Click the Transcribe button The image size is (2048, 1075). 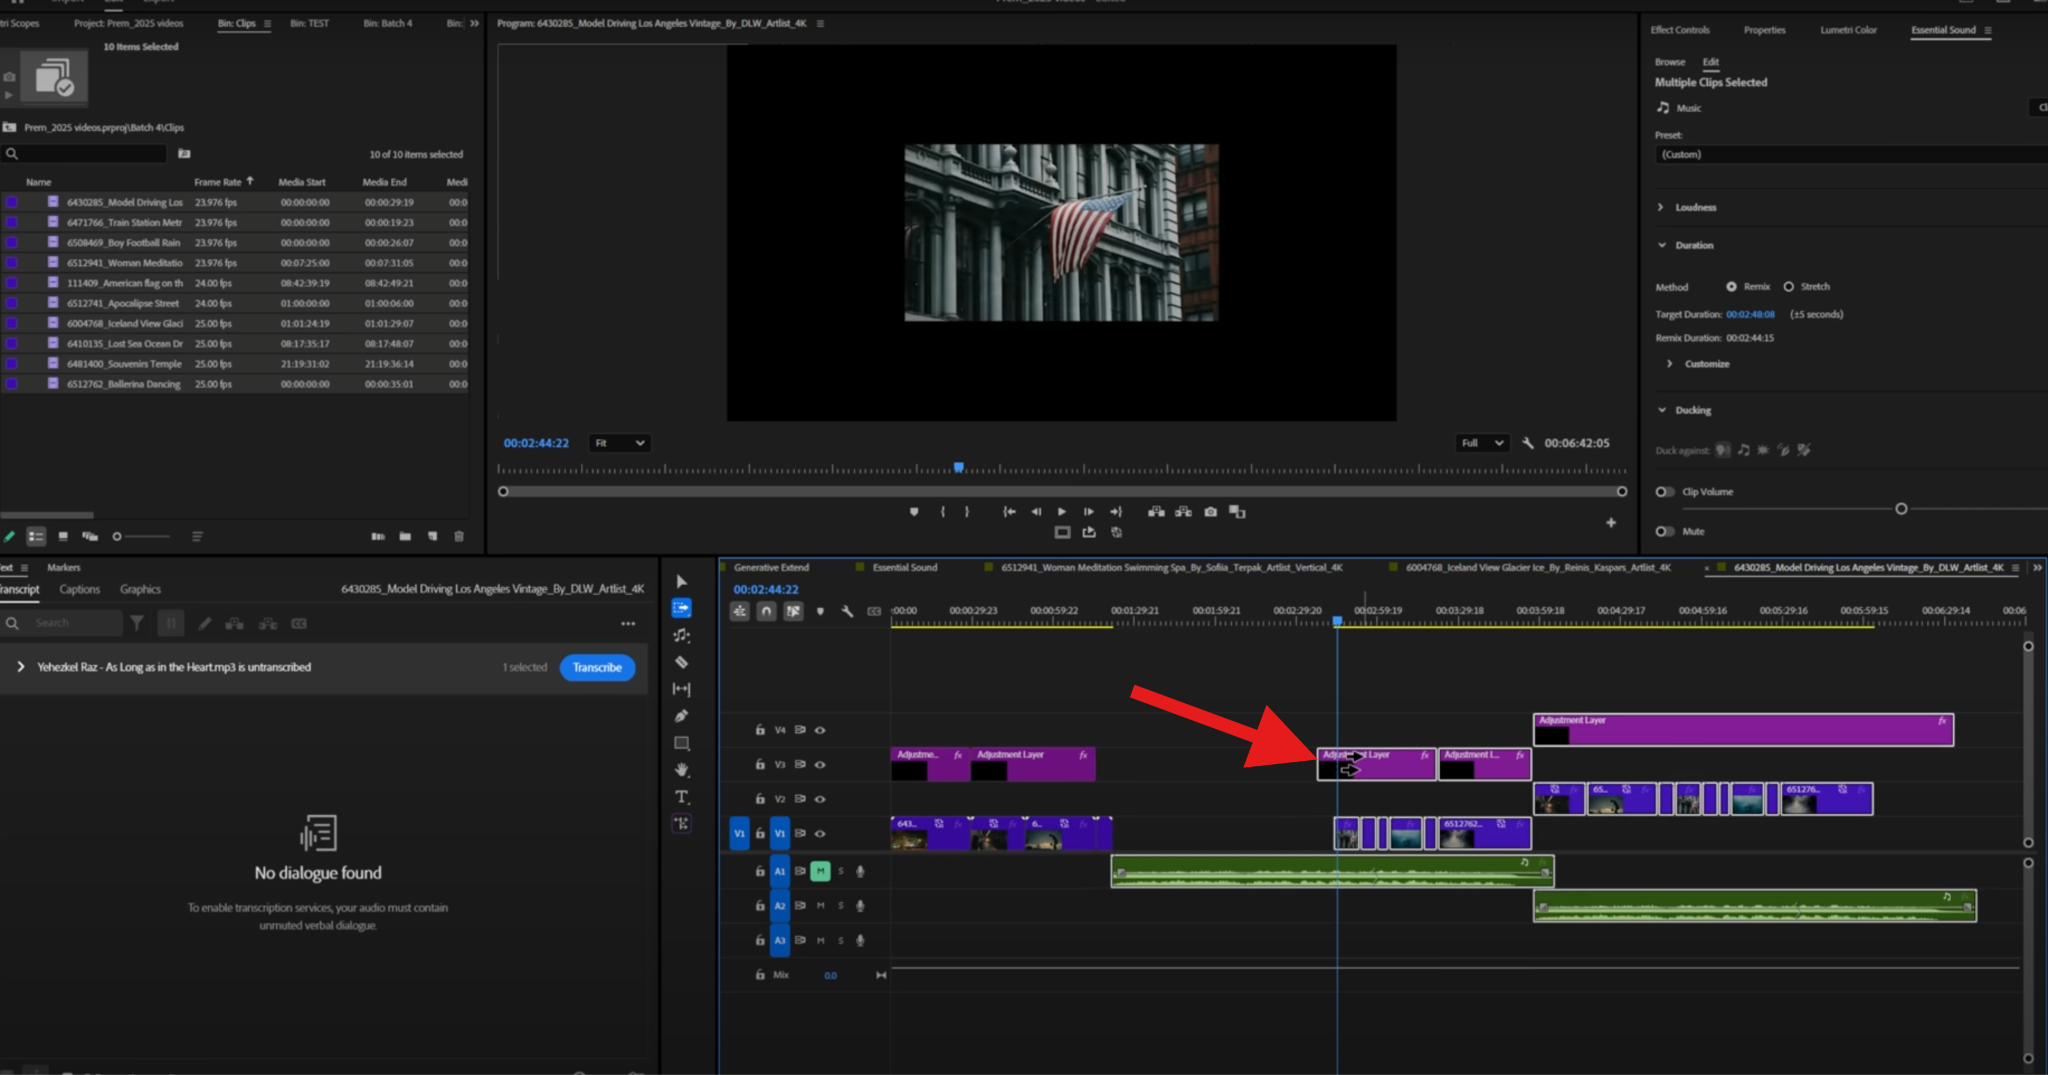coord(597,667)
